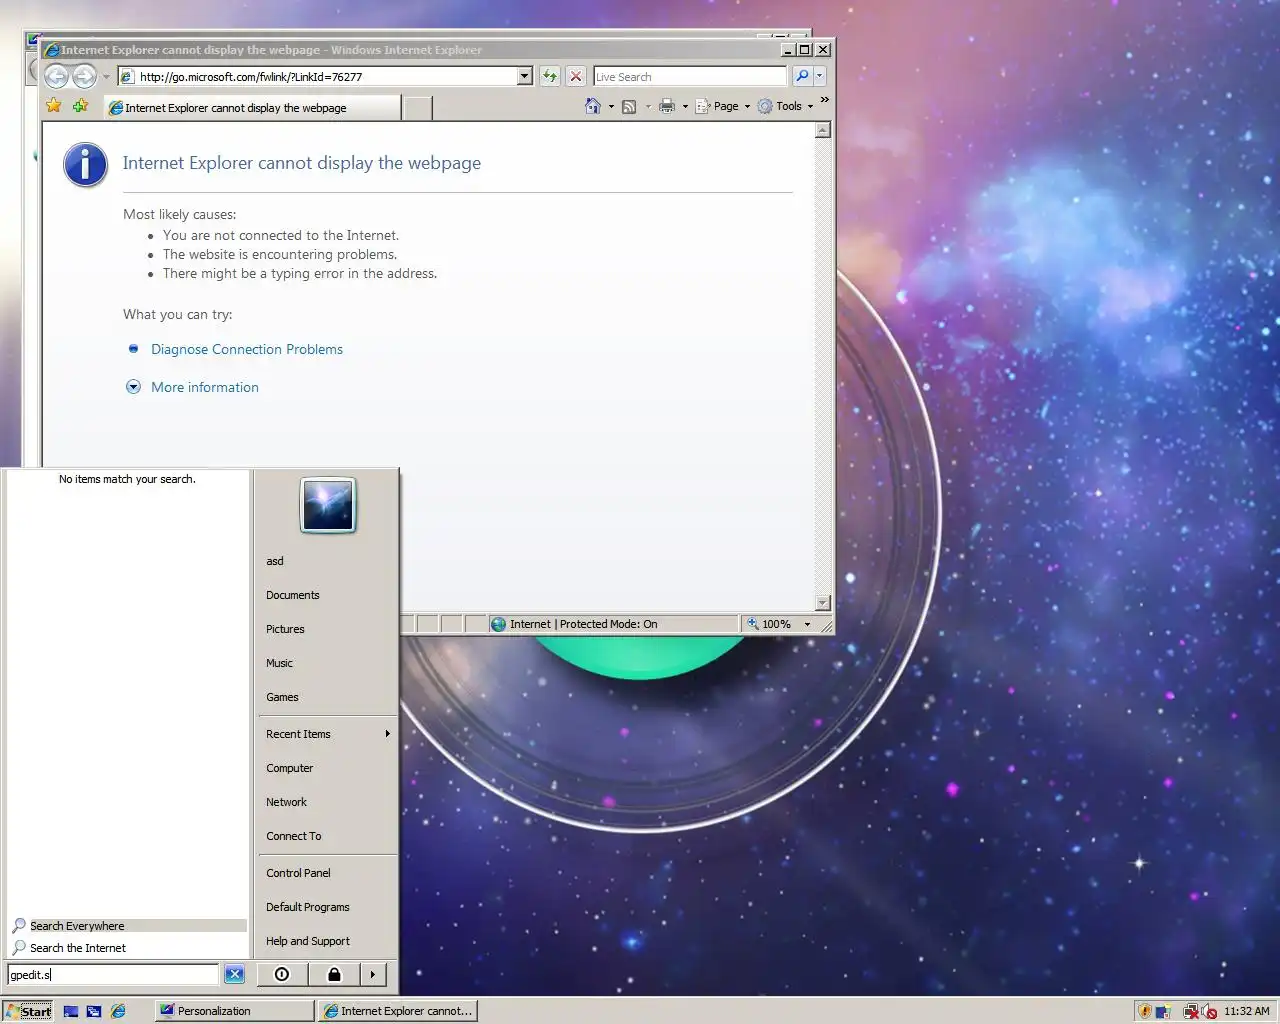Lock the computer with padlock button
1280x1024 pixels.
(x=334, y=974)
